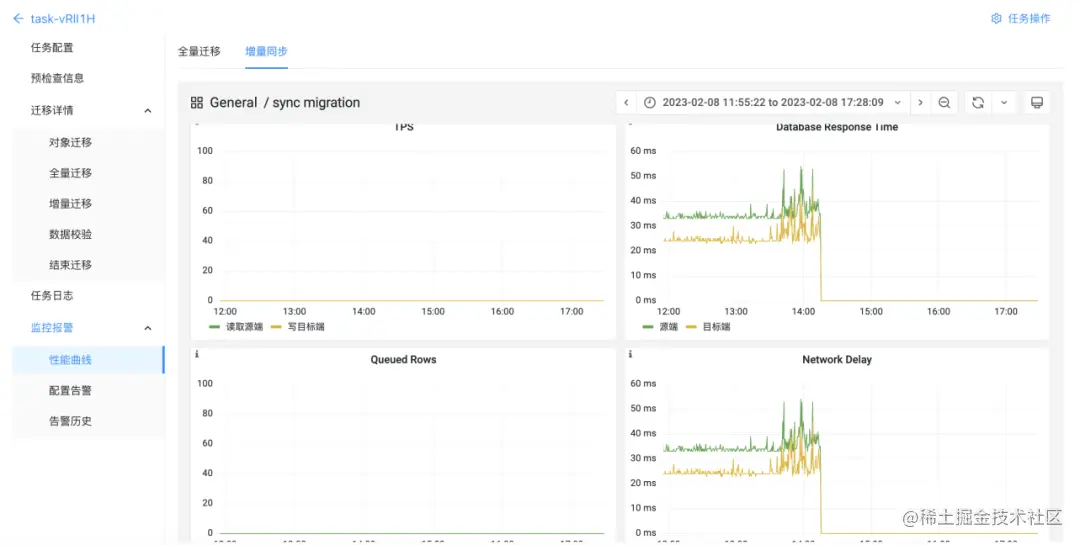The height and width of the screenshot is (545, 1080).
Task: Shift time range forward with right arrow
Action: tap(920, 103)
